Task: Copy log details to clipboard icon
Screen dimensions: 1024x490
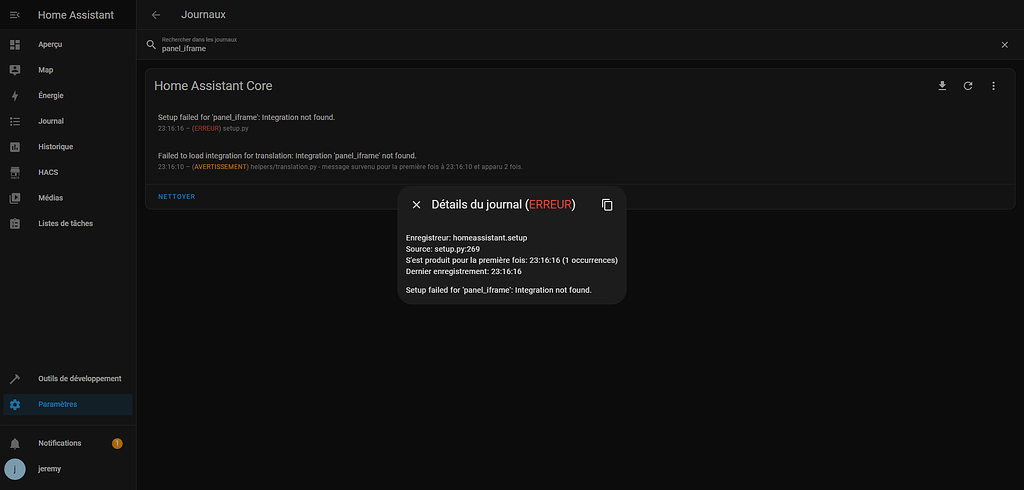Action: 607,204
